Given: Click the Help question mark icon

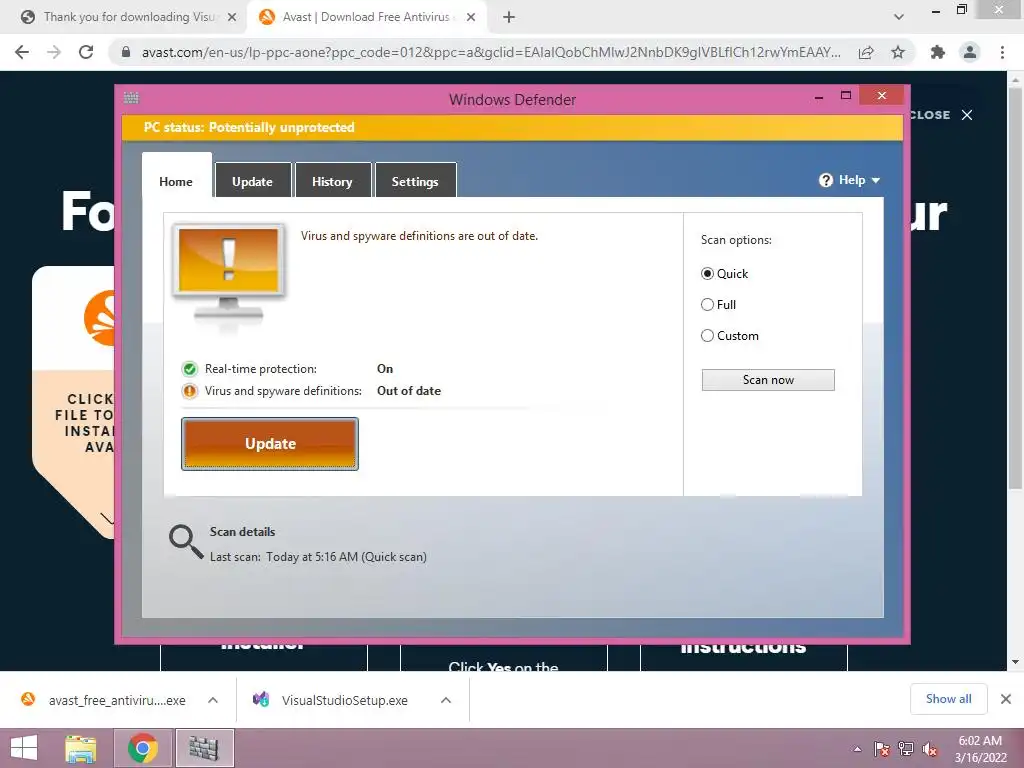Looking at the screenshot, I should click(x=826, y=180).
